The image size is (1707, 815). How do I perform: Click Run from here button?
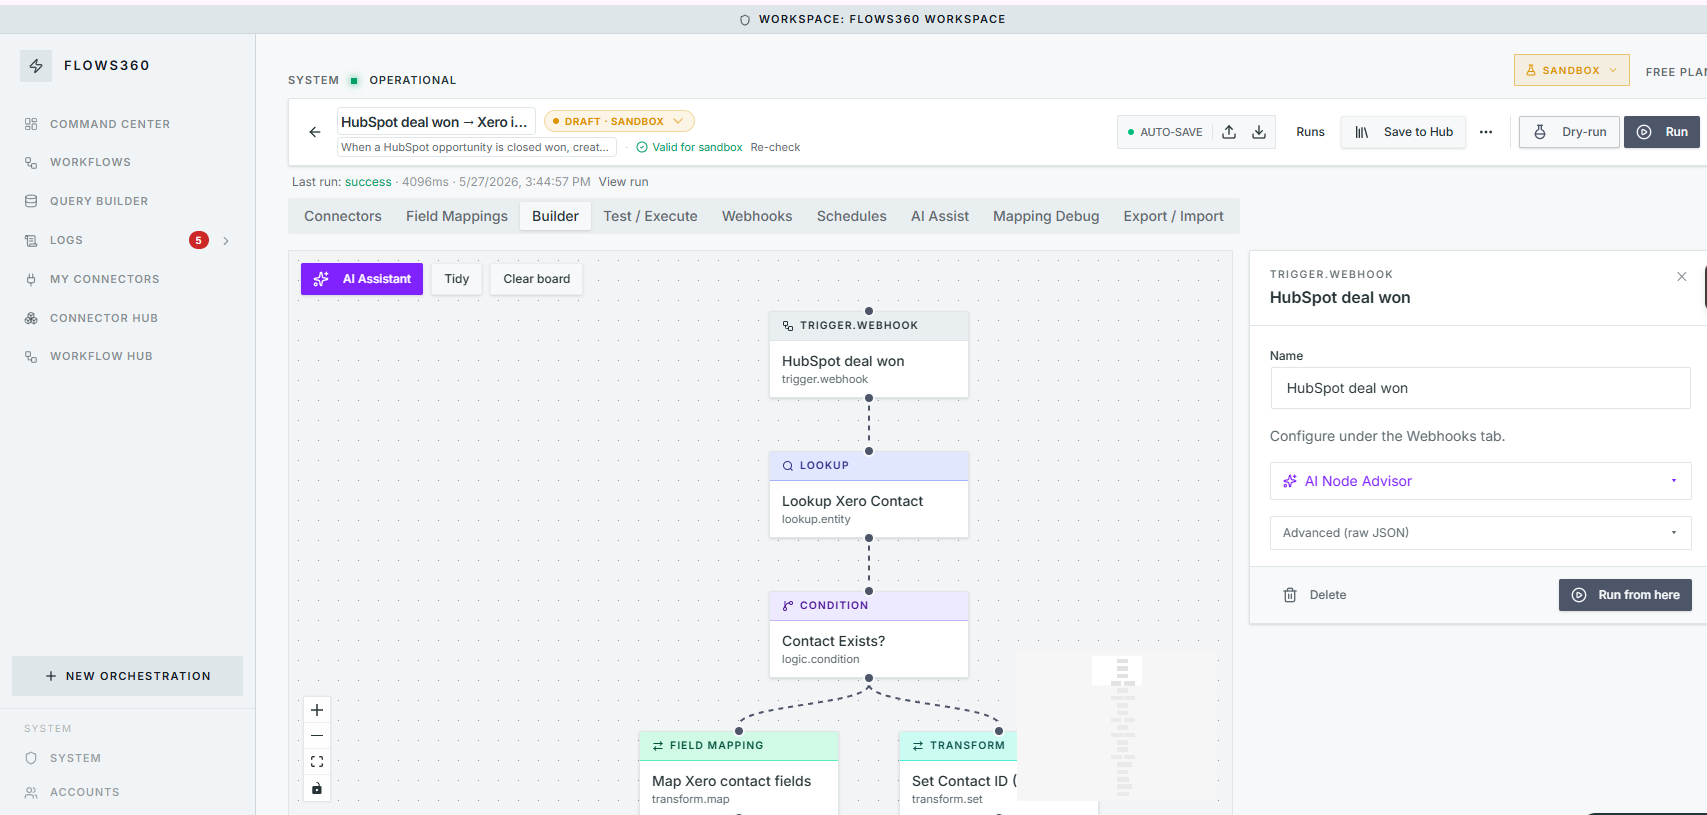1626,595
